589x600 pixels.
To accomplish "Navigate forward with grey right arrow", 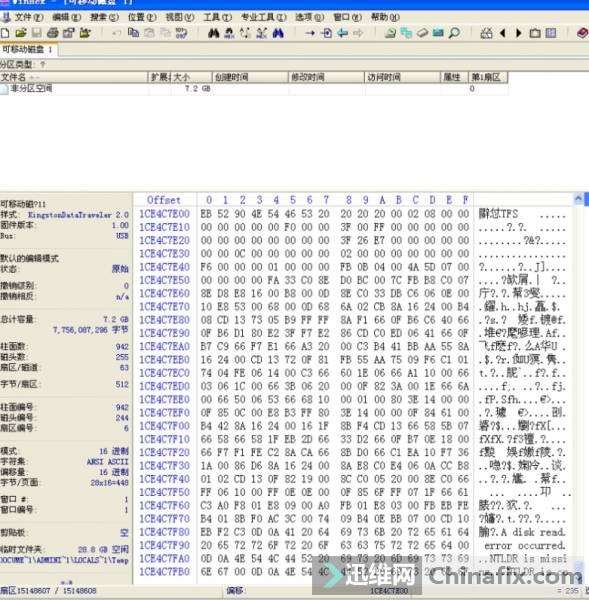I will (358, 33).
